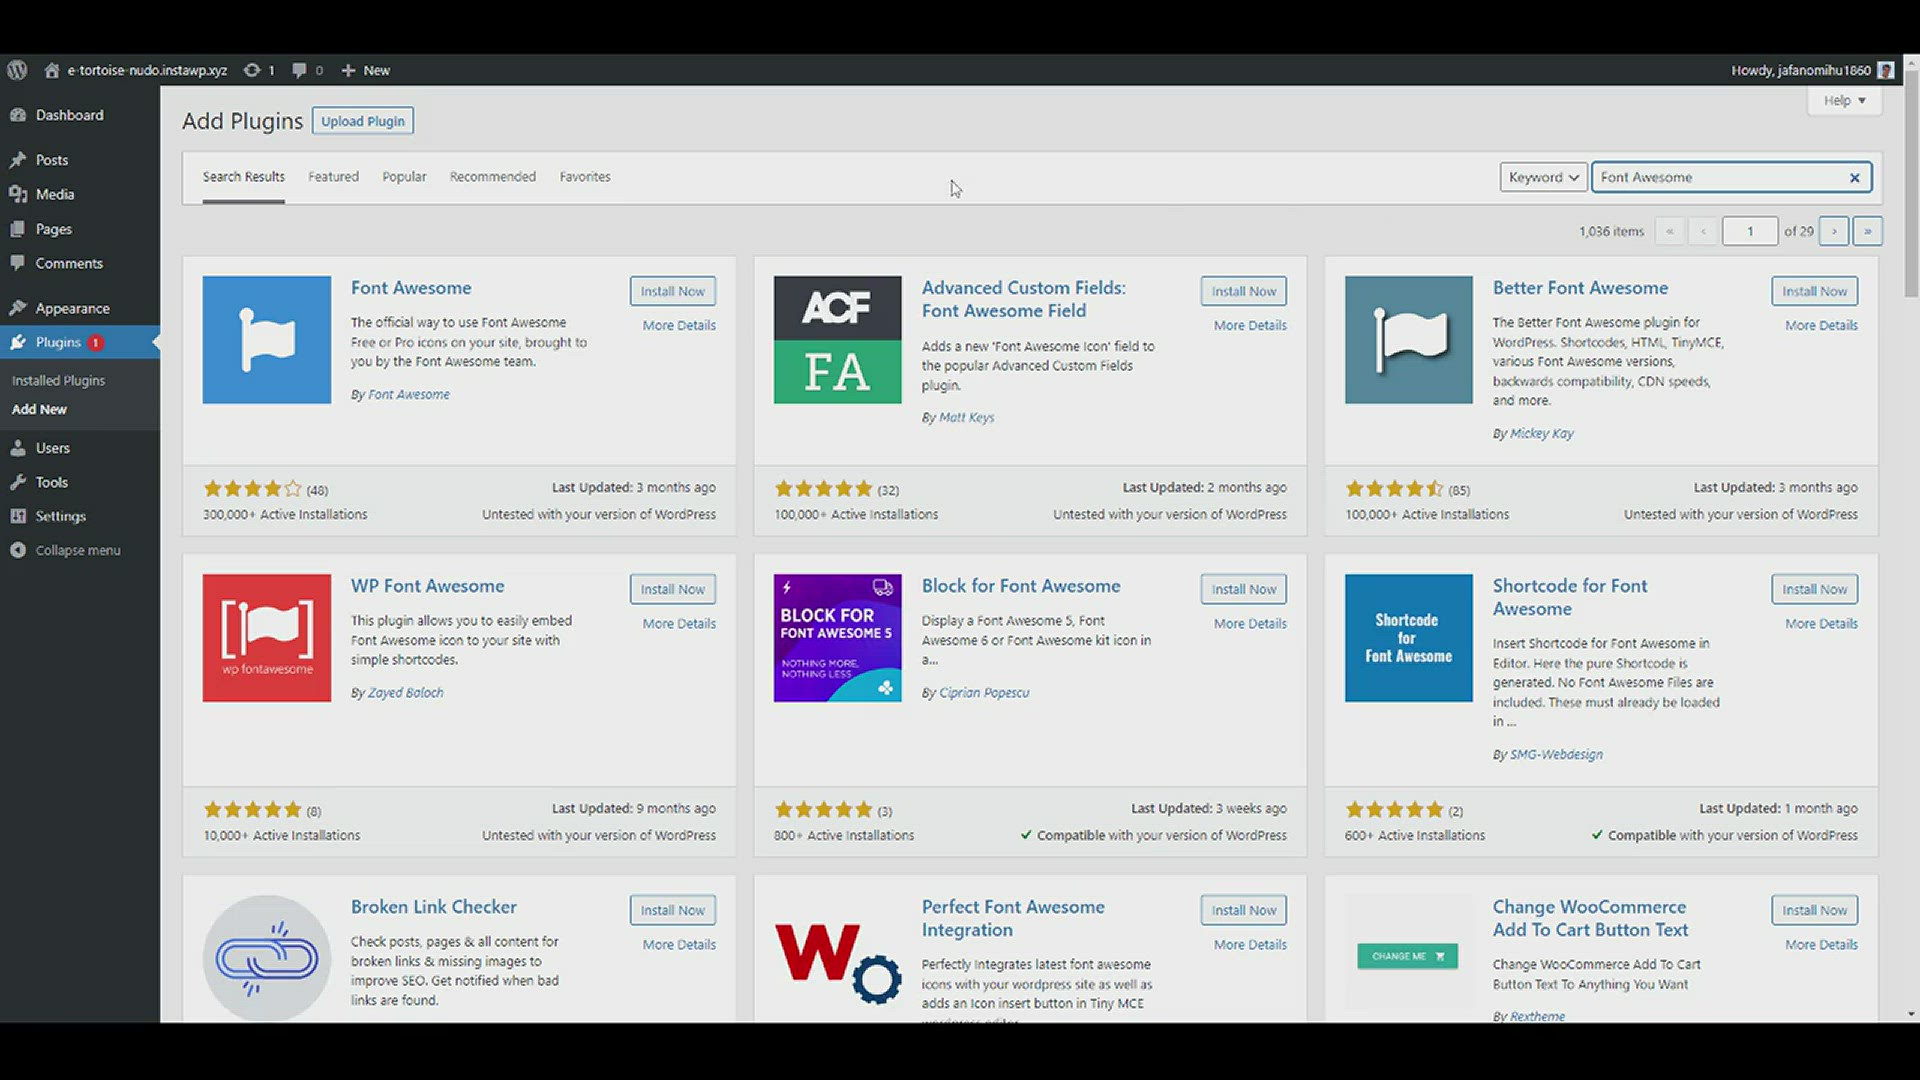
Task: Switch to the Recommended tab
Action: click(493, 177)
